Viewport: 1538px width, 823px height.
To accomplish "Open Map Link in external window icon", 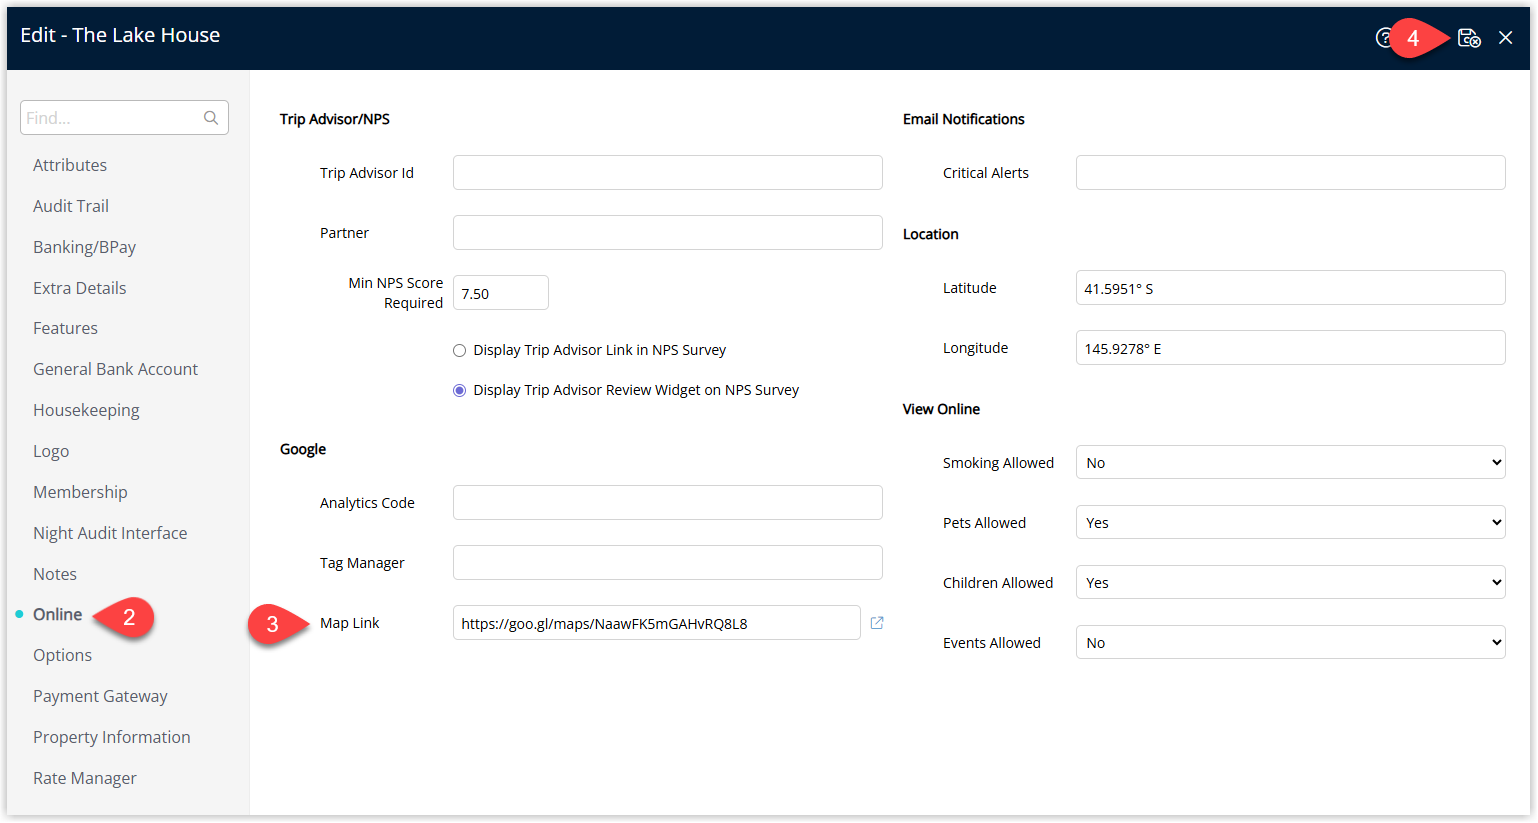I will [877, 623].
